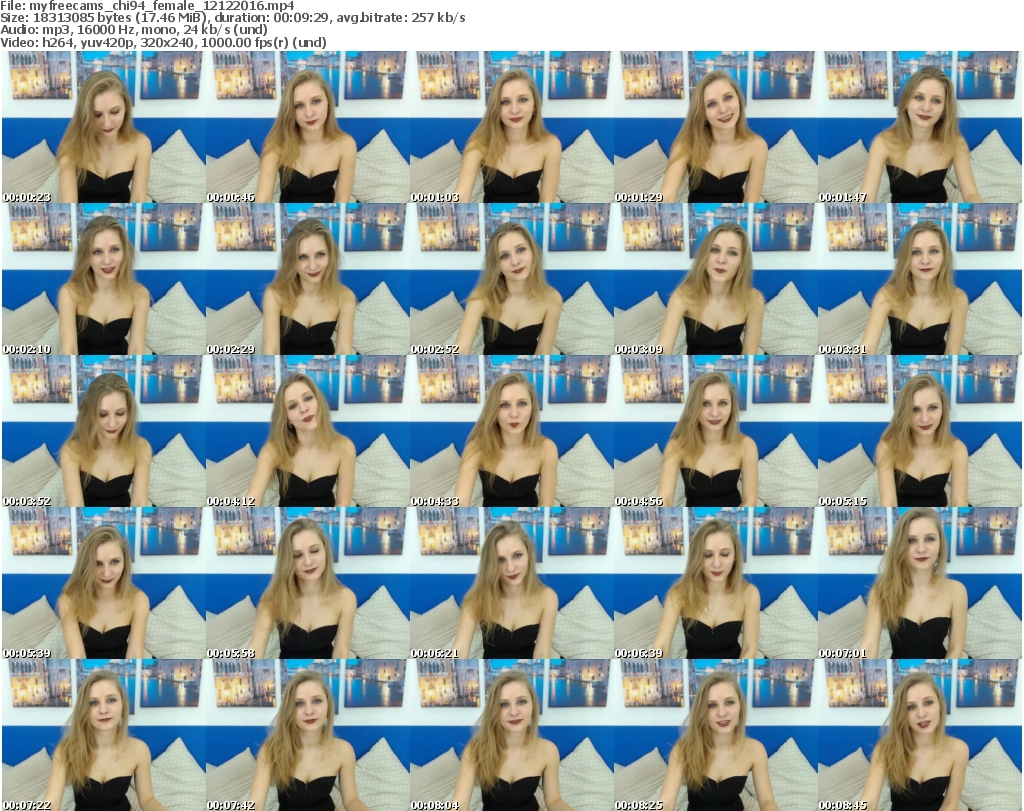Pick the thumbnail frame stamped 00:04:33

point(511,431)
